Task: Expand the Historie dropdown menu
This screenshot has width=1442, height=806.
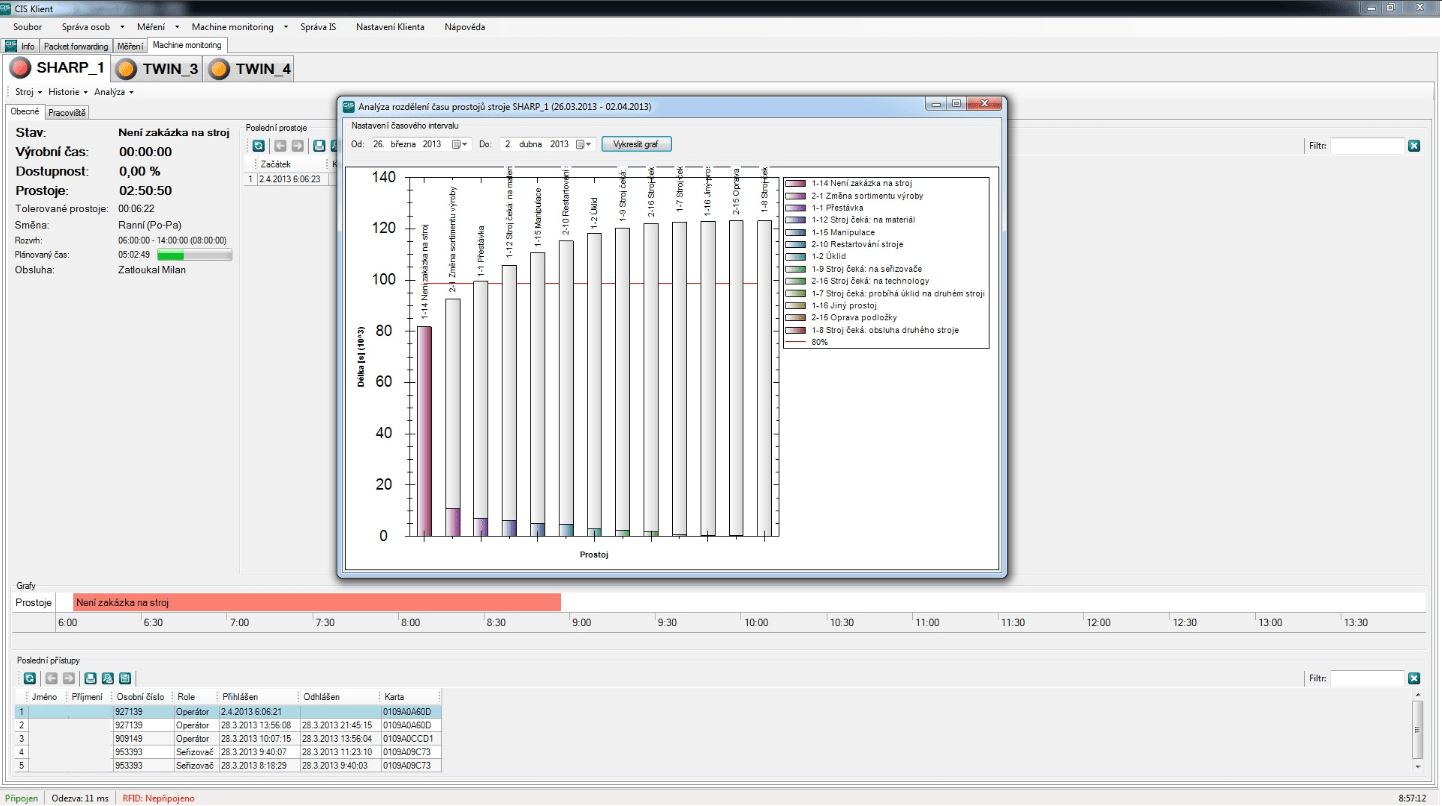Action: tap(68, 92)
